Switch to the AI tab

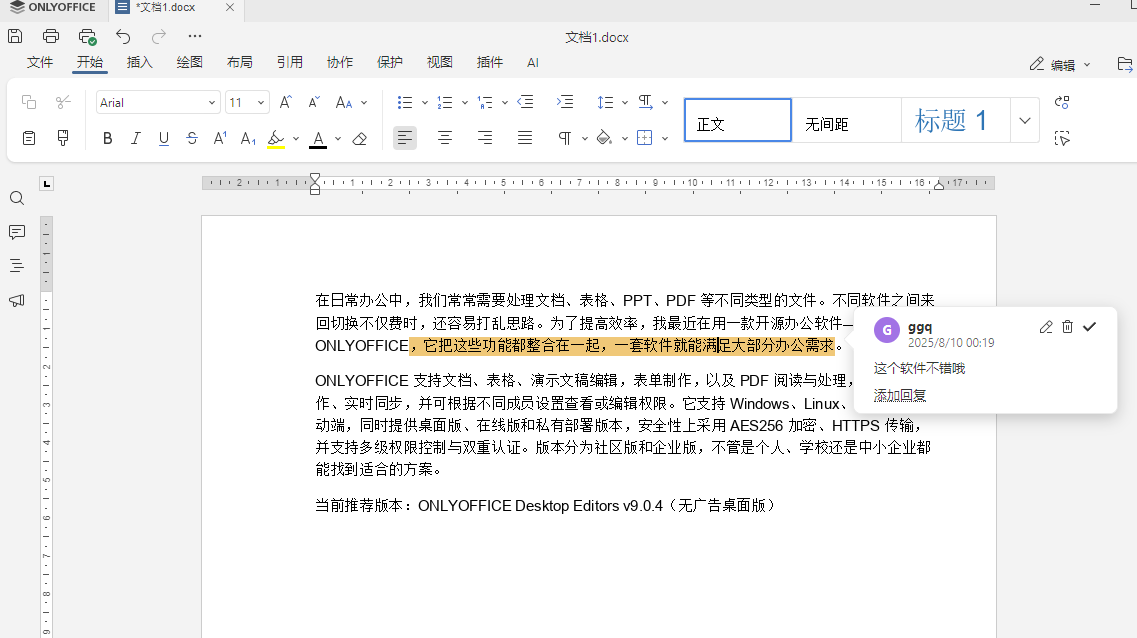coord(533,63)
